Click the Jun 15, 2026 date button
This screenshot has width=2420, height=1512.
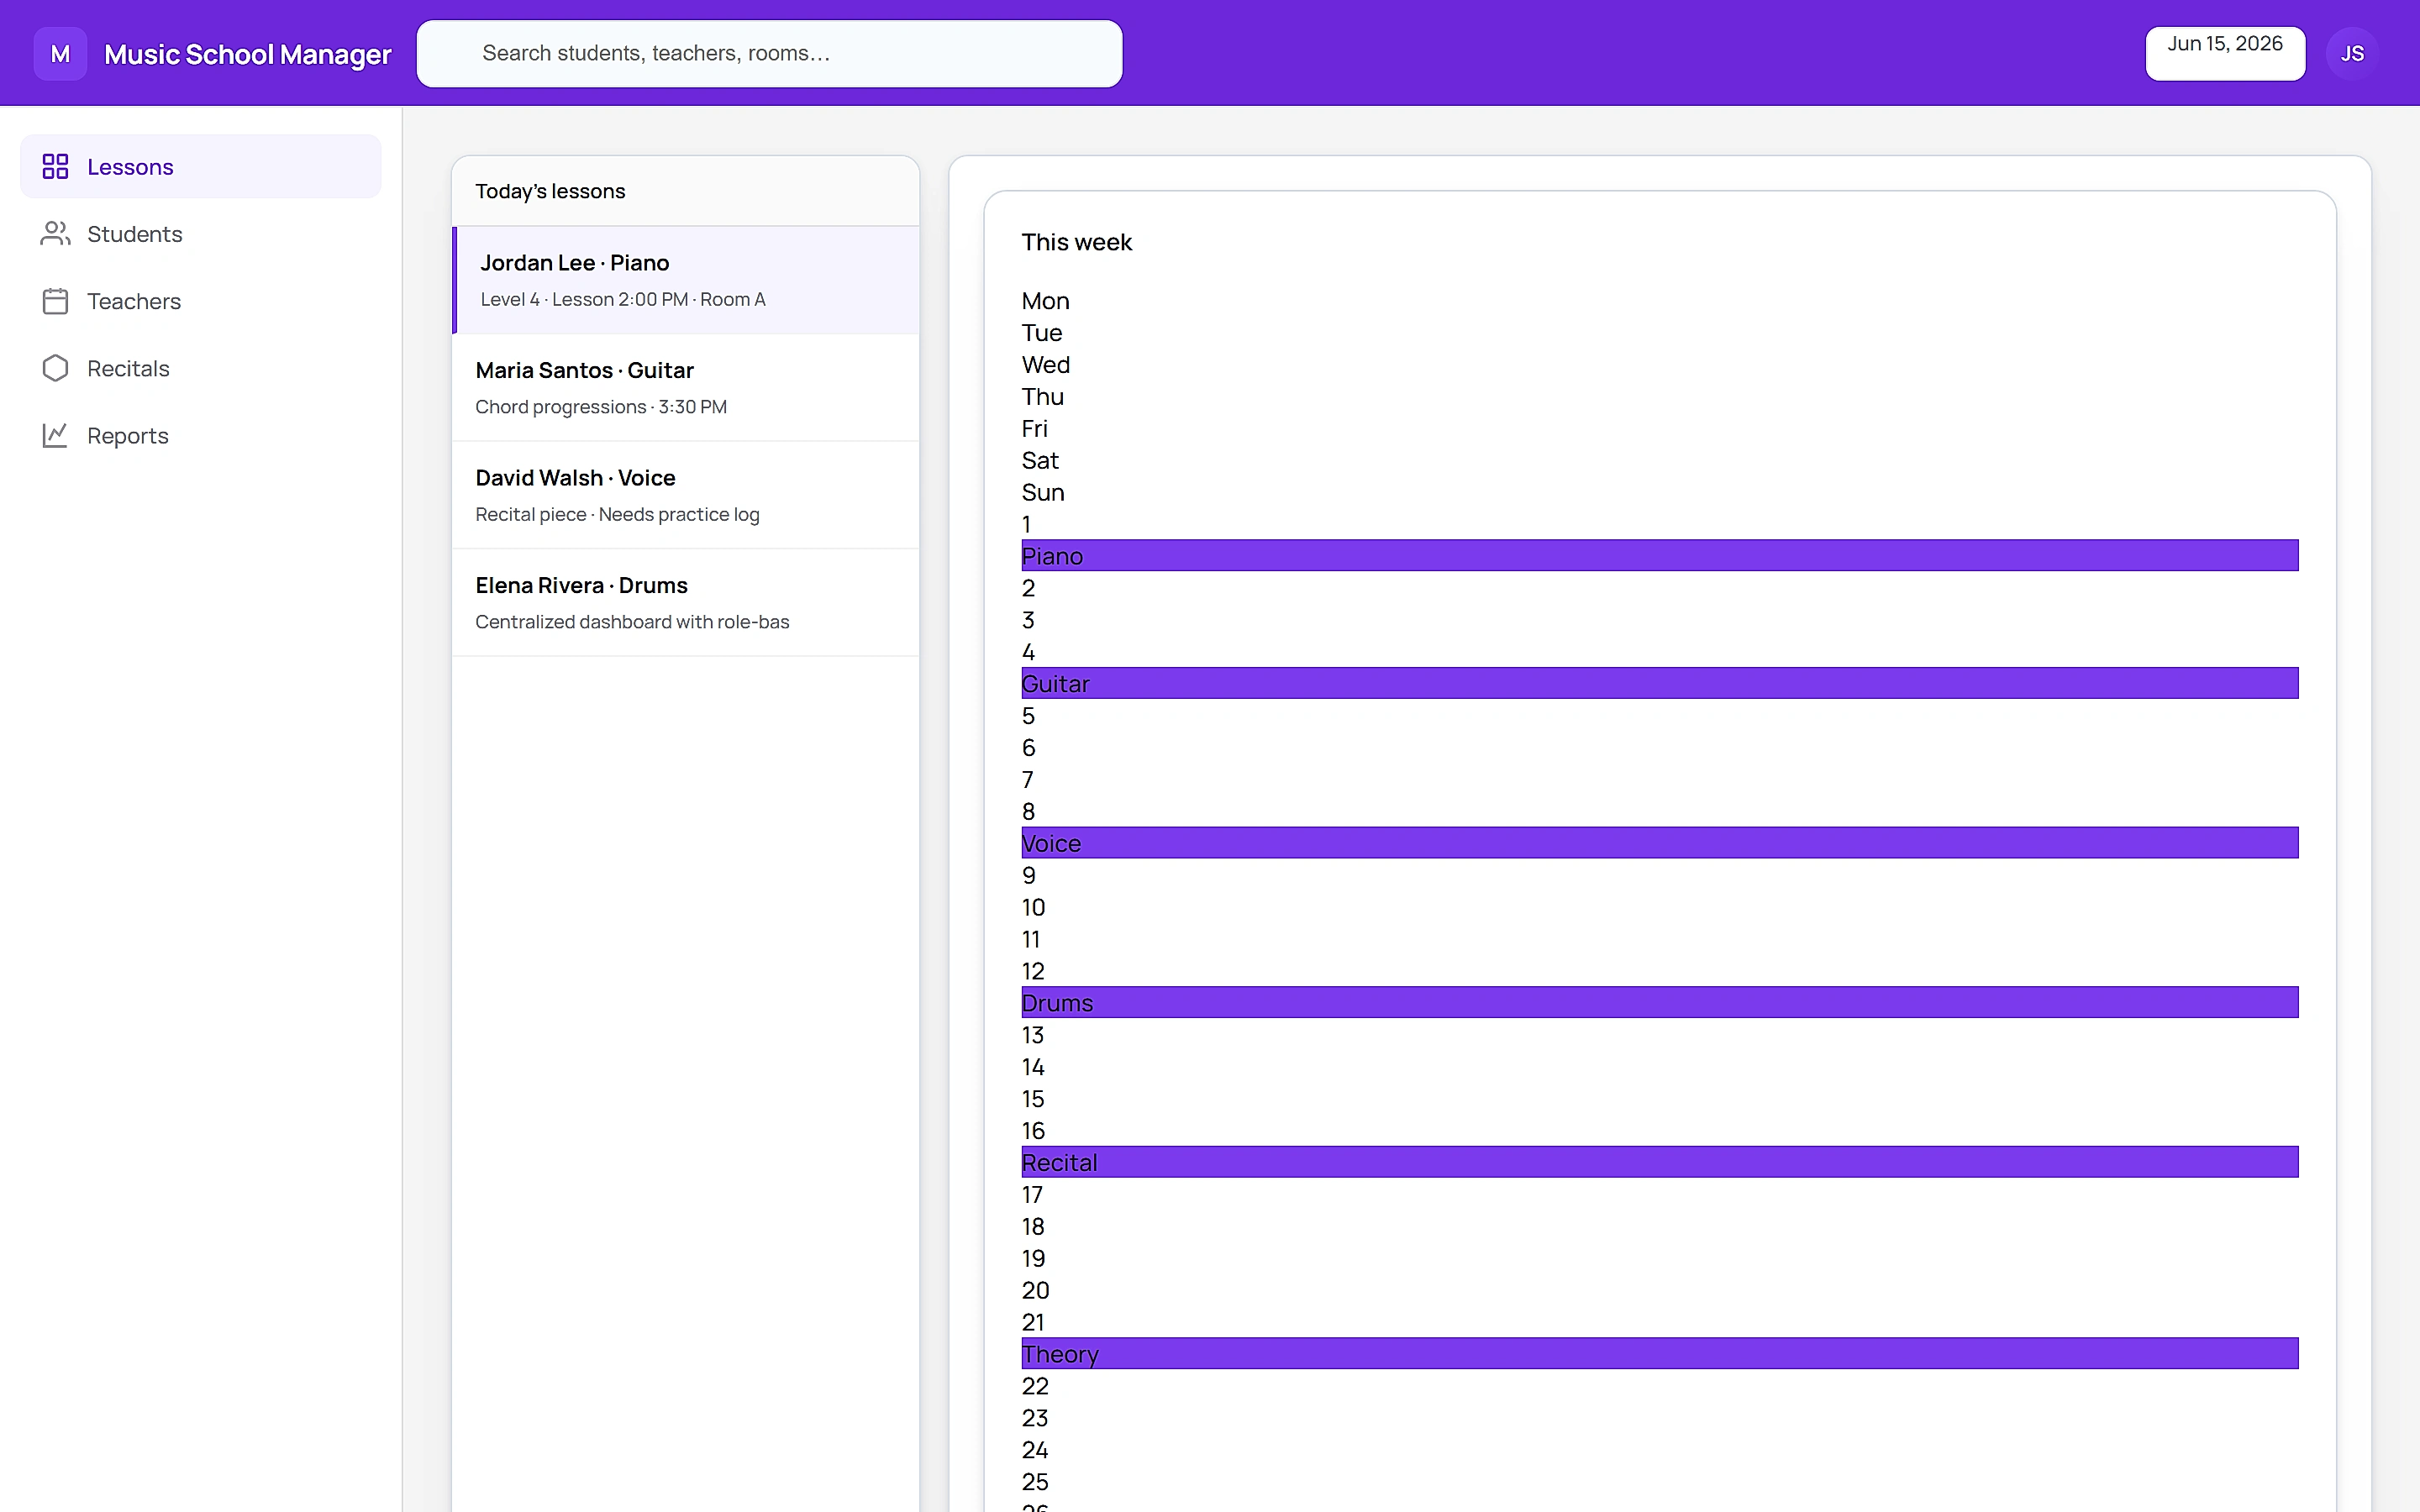point(2225,53)
